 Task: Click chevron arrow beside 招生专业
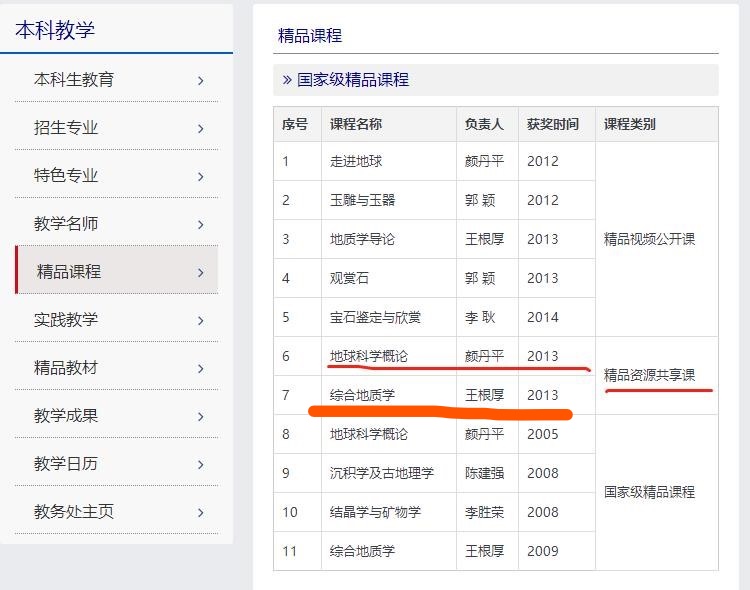(x=201, y=128)
